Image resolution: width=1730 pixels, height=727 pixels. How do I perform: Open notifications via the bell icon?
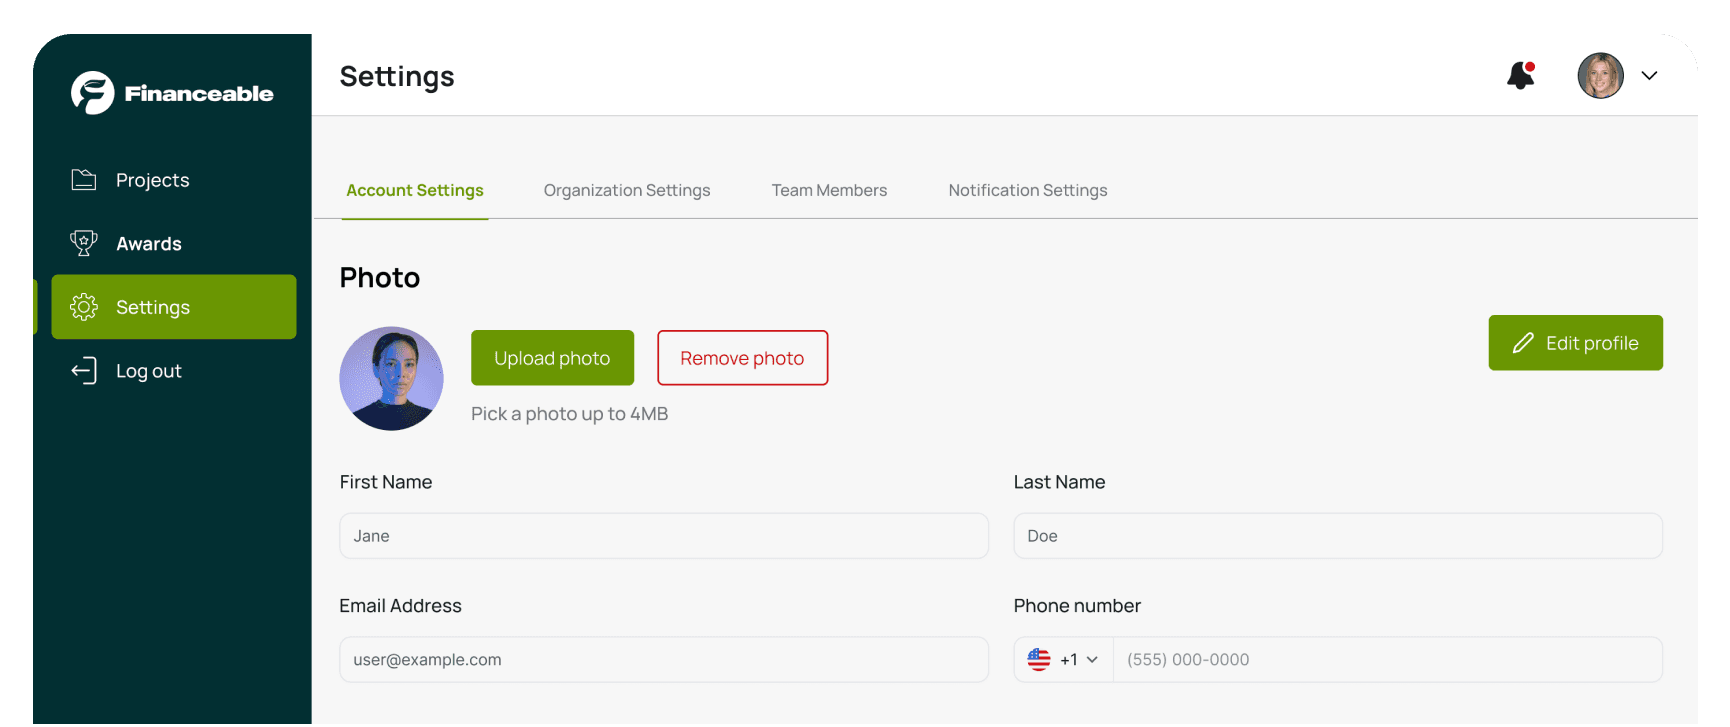click(1520, 76)
